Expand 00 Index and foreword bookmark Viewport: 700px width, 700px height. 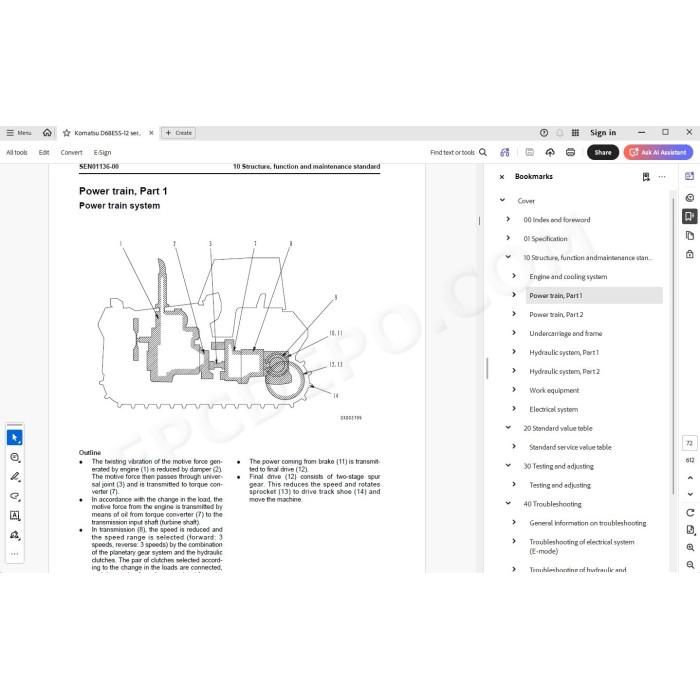coord(508,219)
